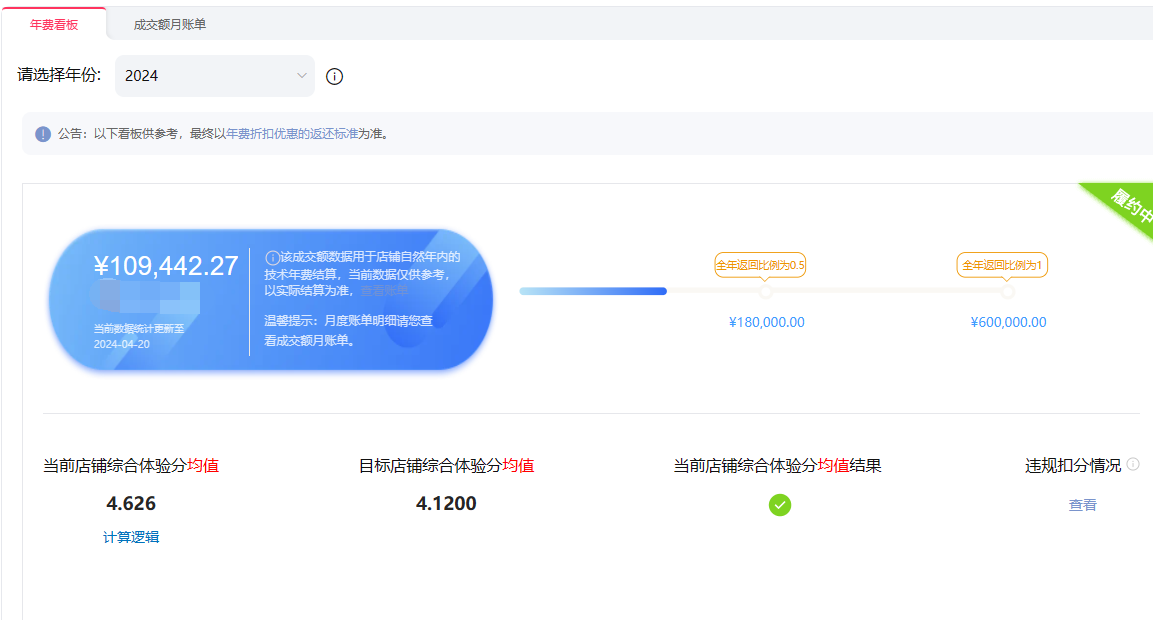
Task: Click the ¥109,442.27 amount text
Action: [x=166, y=266]
